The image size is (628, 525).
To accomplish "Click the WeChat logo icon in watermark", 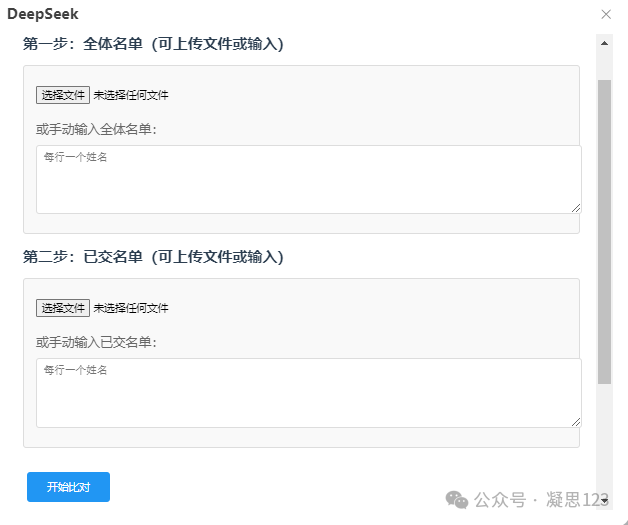I will coord(457,500).
